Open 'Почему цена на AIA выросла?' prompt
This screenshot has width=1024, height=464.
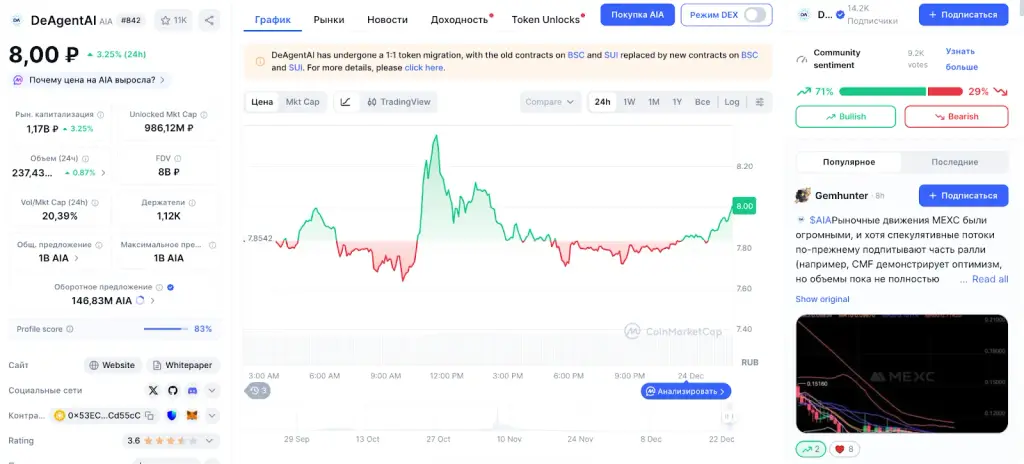(x=91, y=80)
